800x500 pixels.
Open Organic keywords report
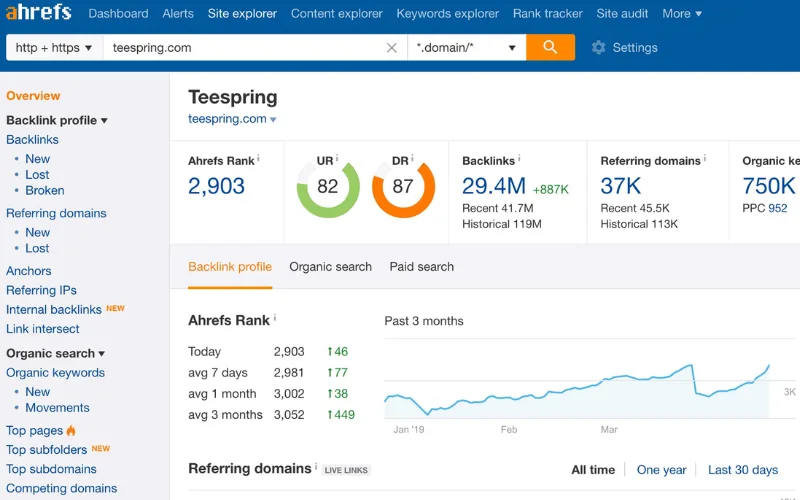pyautogui.click(x=55, y=373)
